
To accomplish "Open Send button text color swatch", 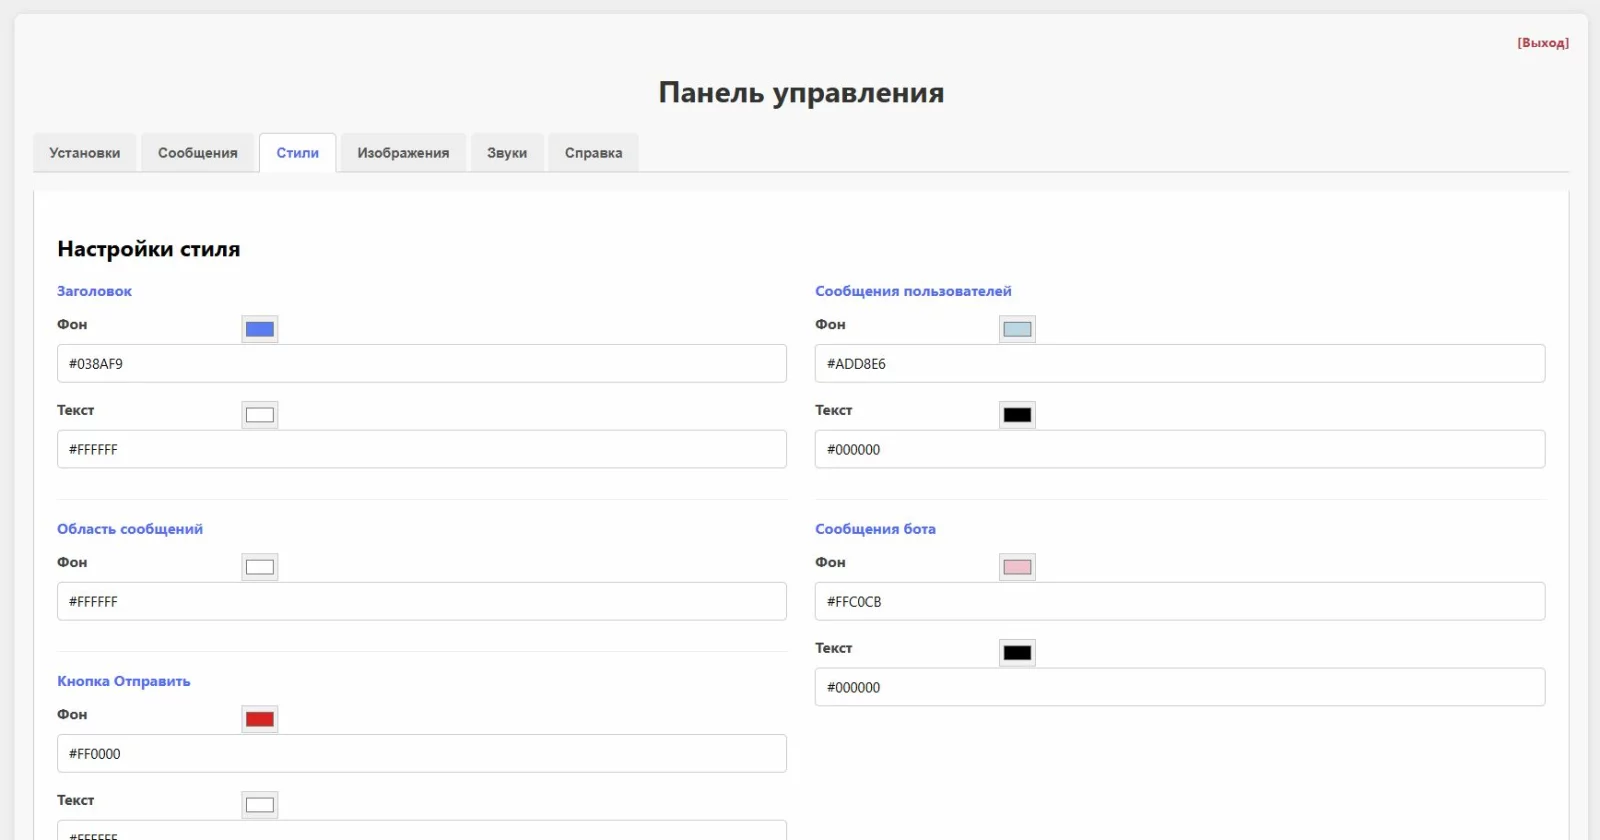I will [x=259, y=805].
